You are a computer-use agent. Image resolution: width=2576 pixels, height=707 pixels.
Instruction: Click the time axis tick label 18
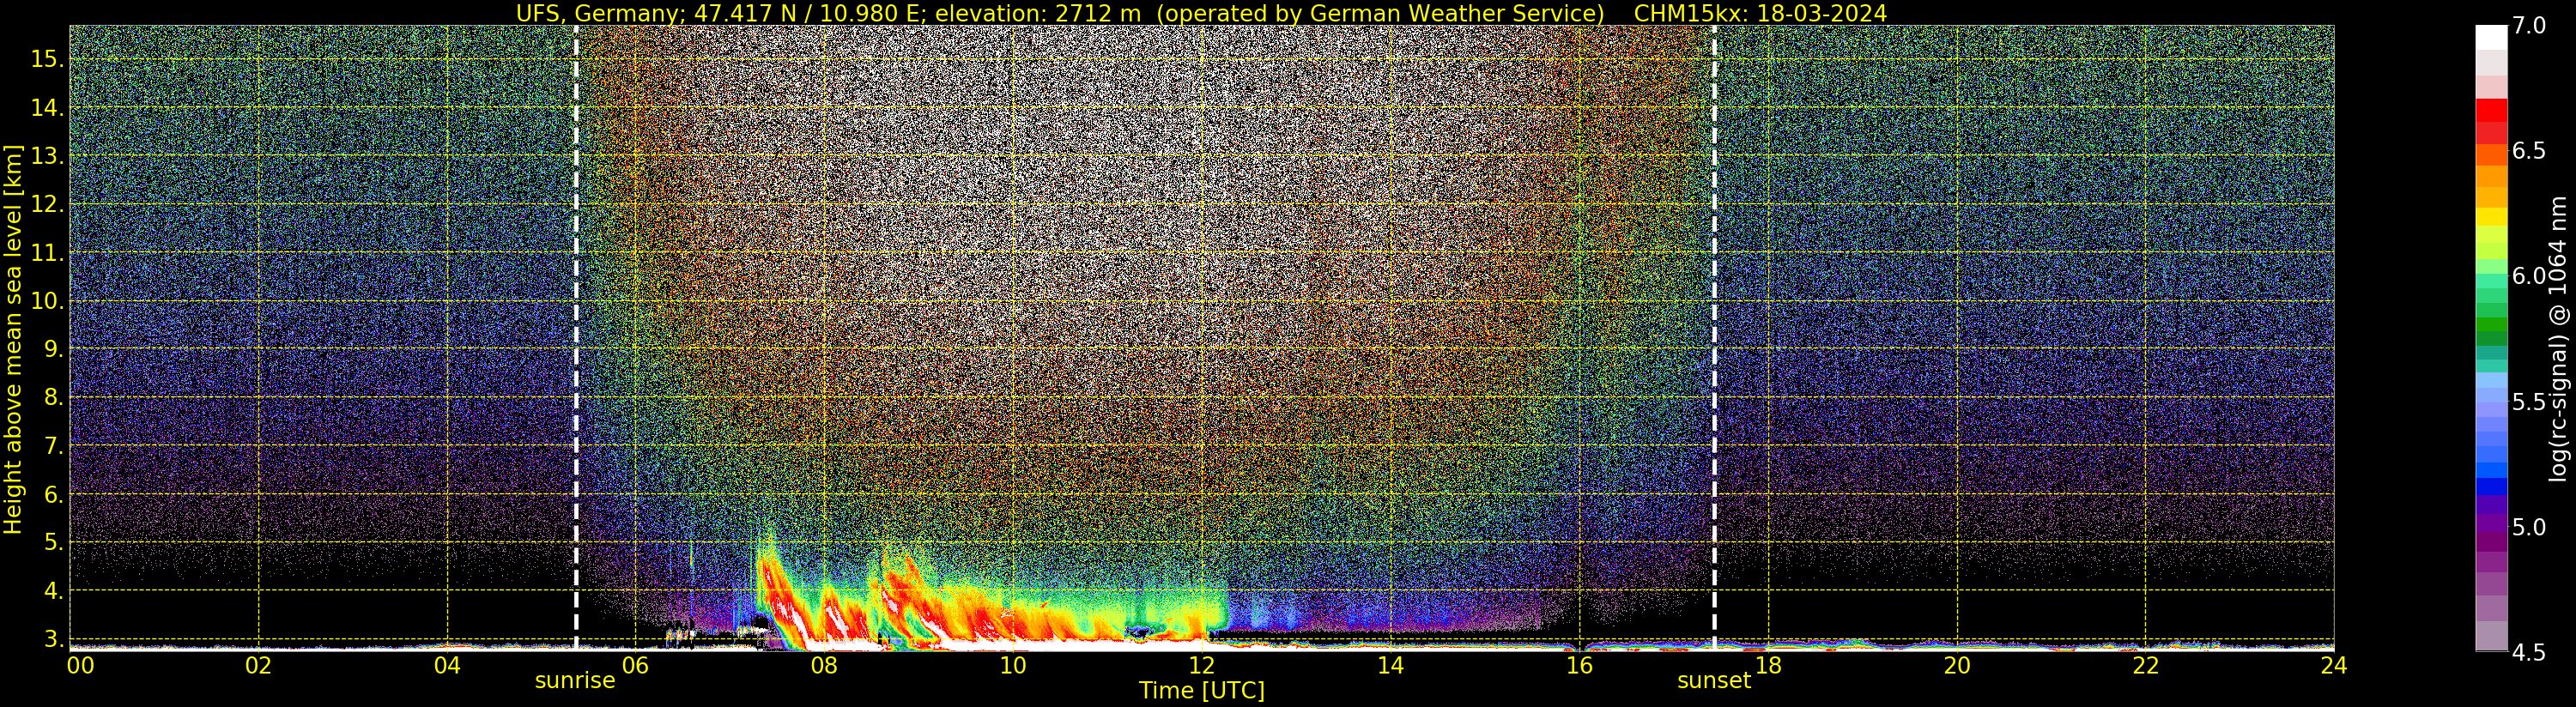[x=1768, y=665]
